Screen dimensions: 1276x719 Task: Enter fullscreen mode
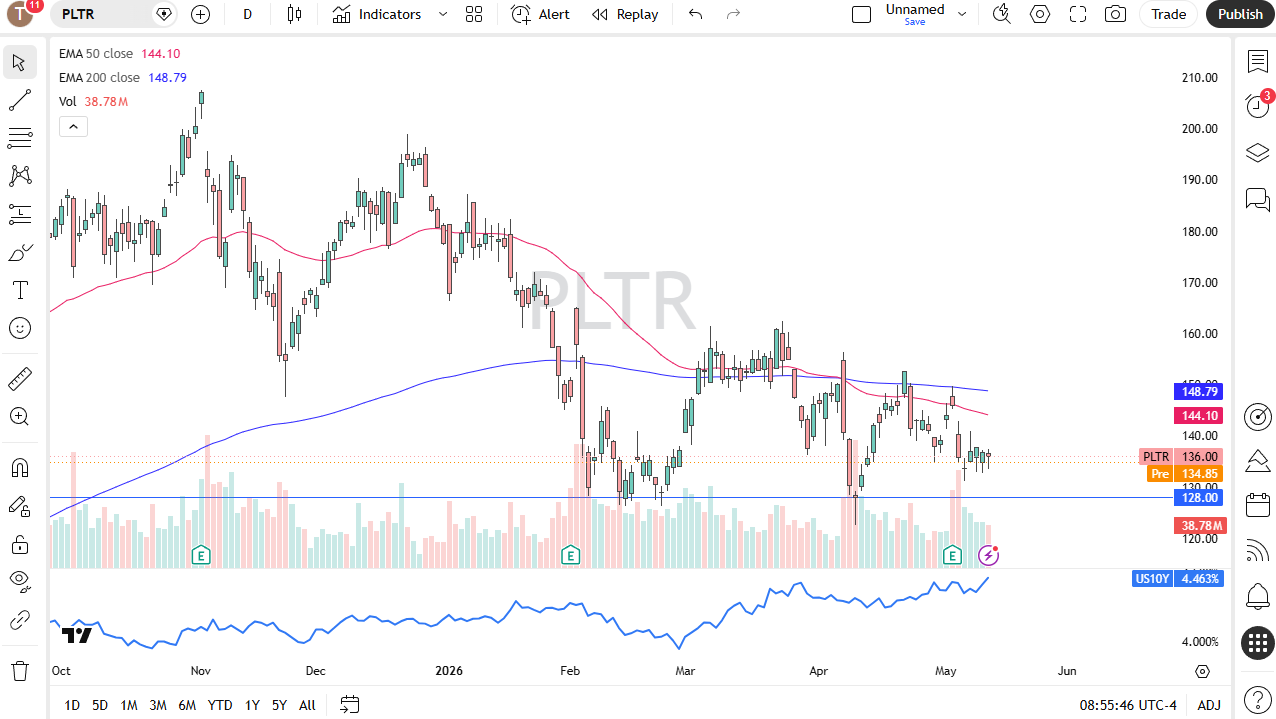tap(1078, 14)
